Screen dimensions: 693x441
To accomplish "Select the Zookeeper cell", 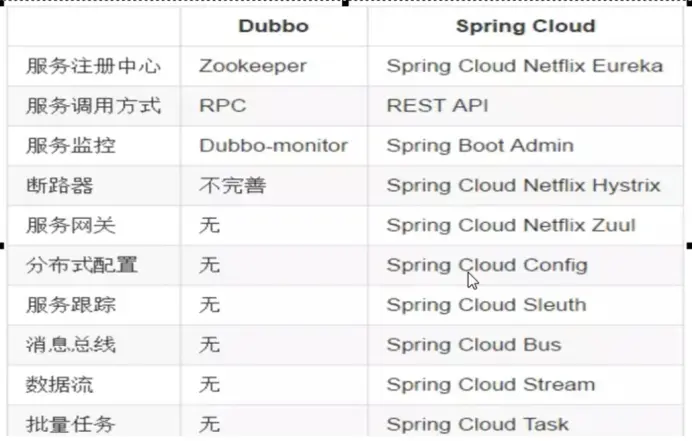I will [252, 66].
